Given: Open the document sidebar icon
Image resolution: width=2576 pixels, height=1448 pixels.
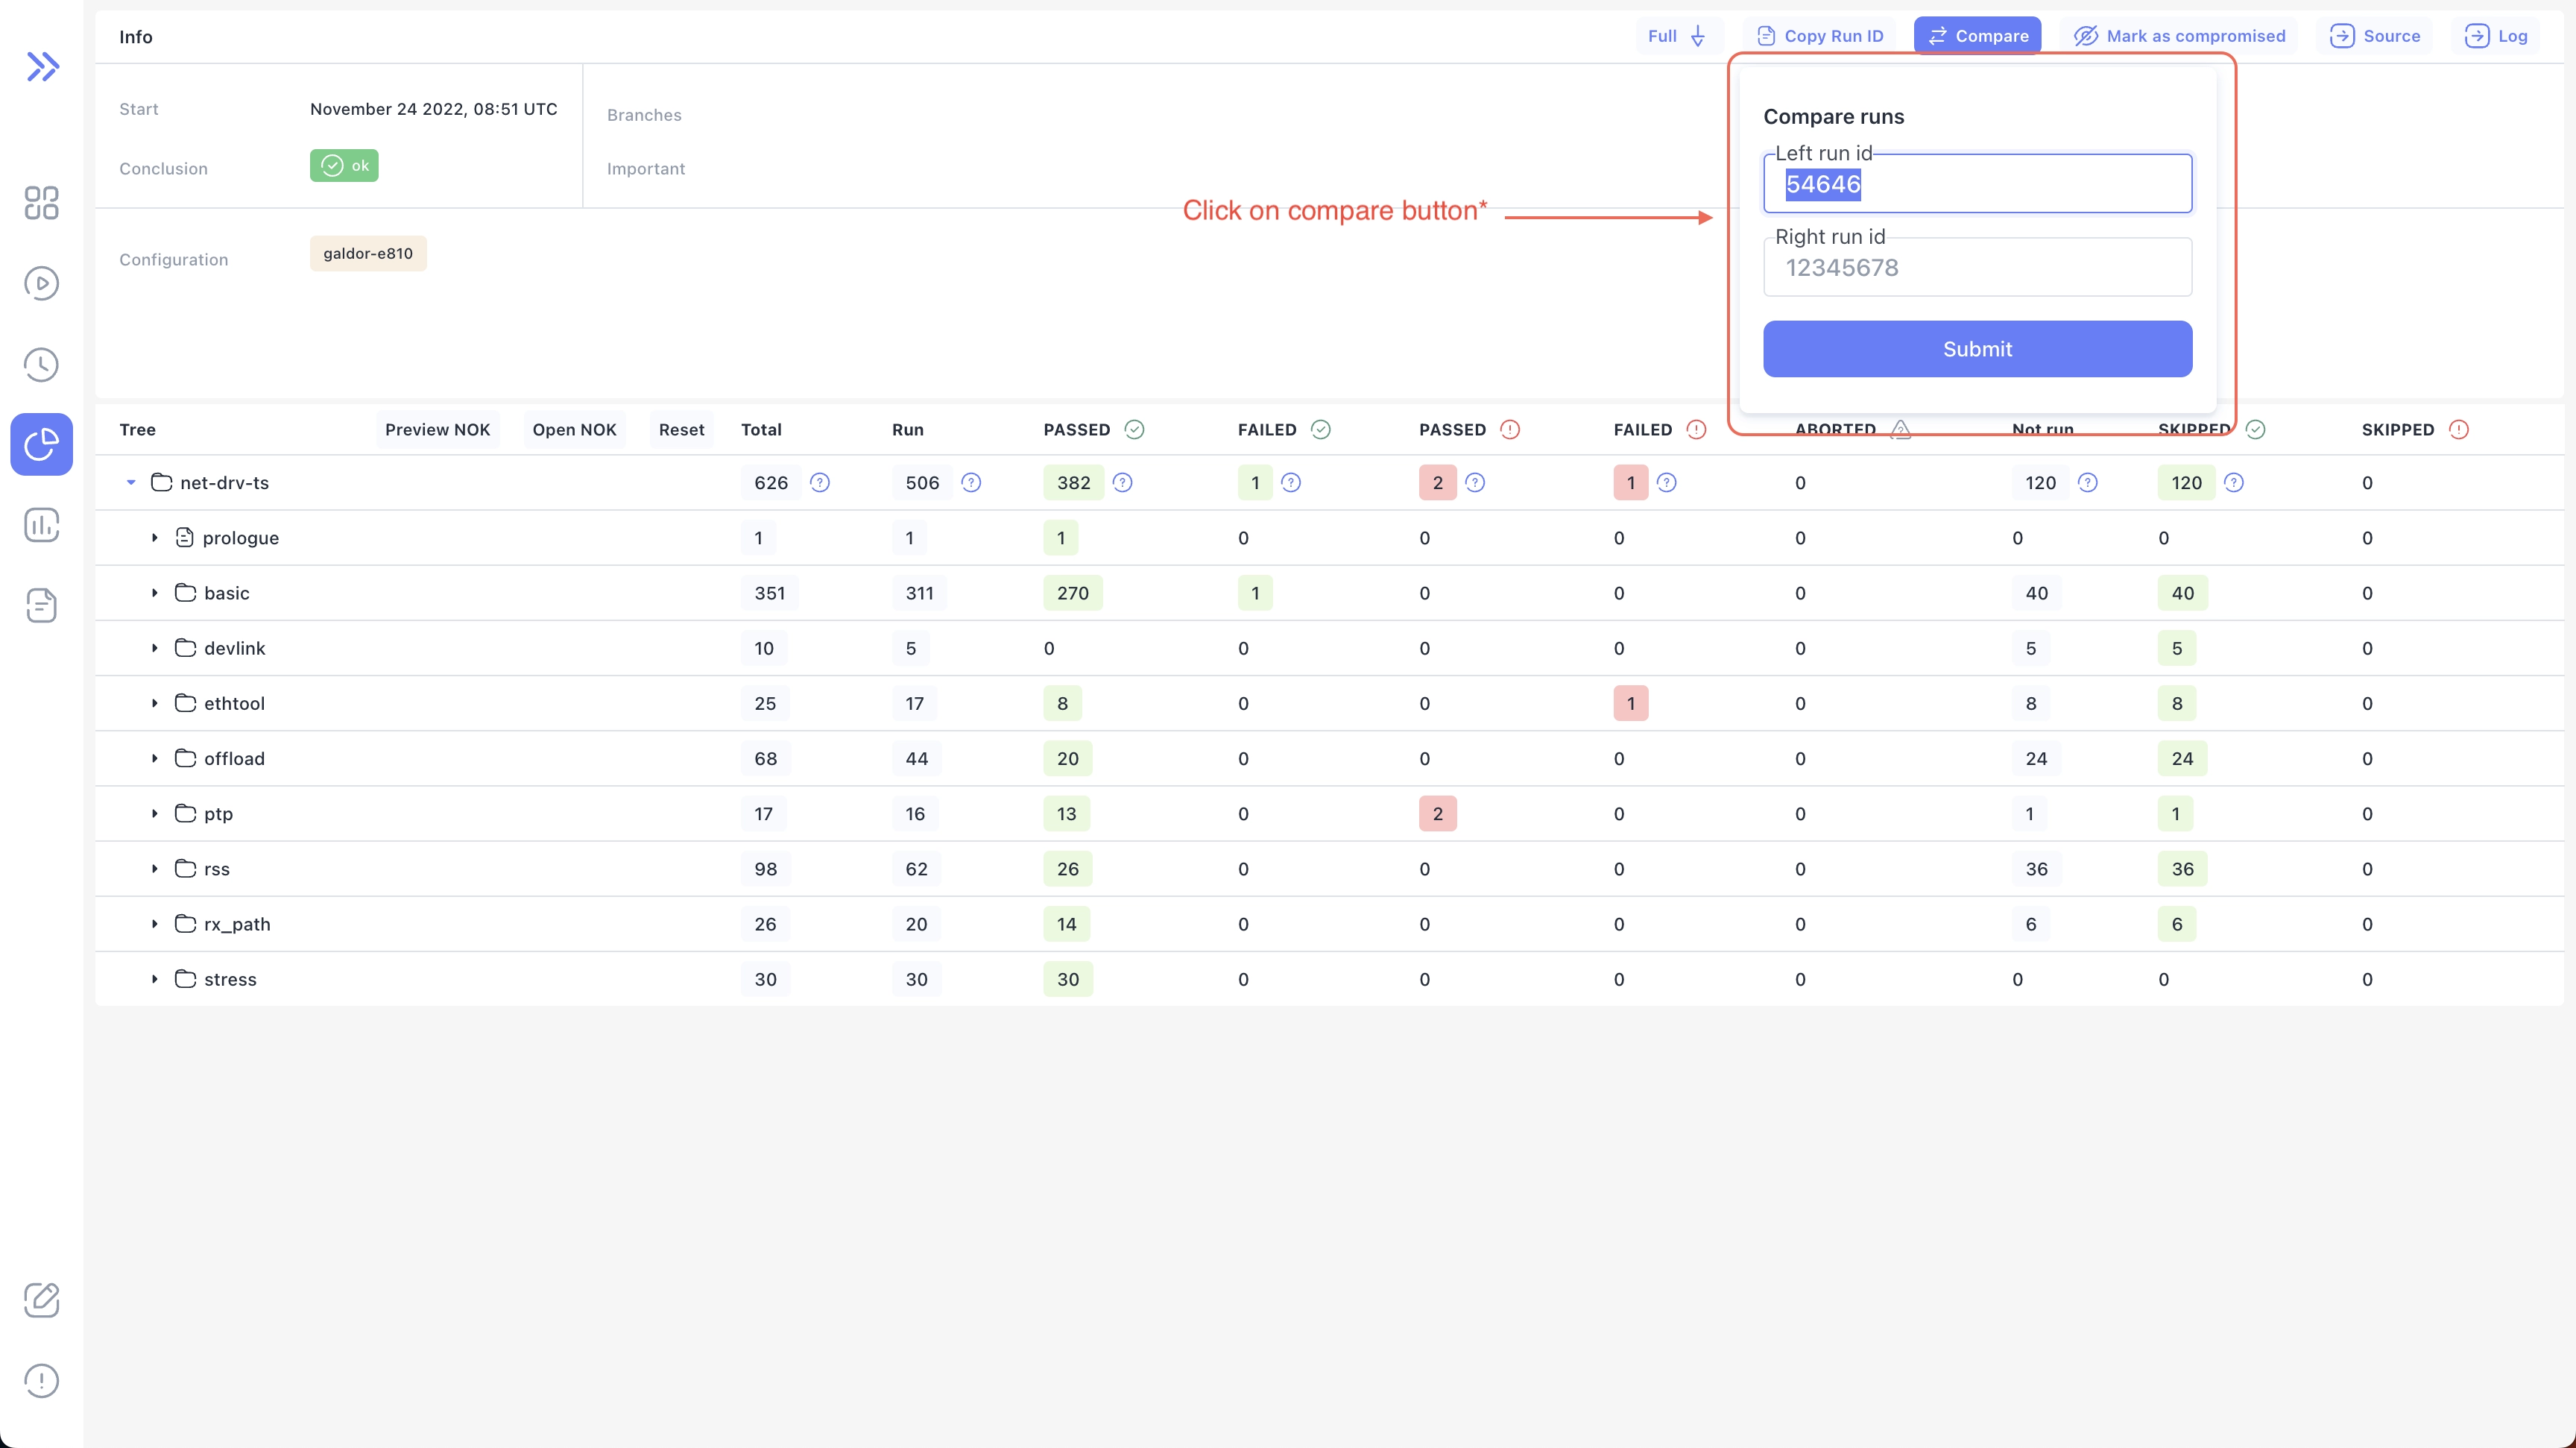Looking at the screenshot, I should pos(41,605).
